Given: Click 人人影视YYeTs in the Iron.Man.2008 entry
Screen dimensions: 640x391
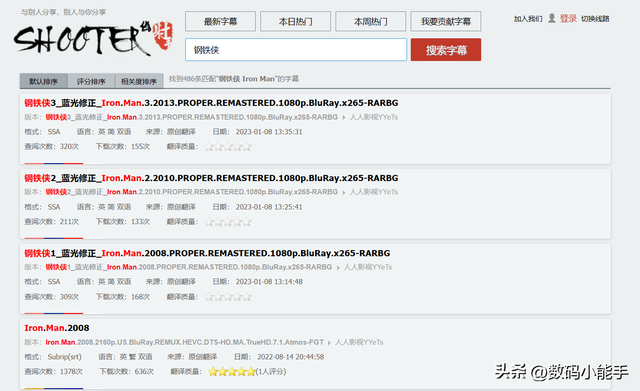Looking at the screenshot, I should coord(359,342).
